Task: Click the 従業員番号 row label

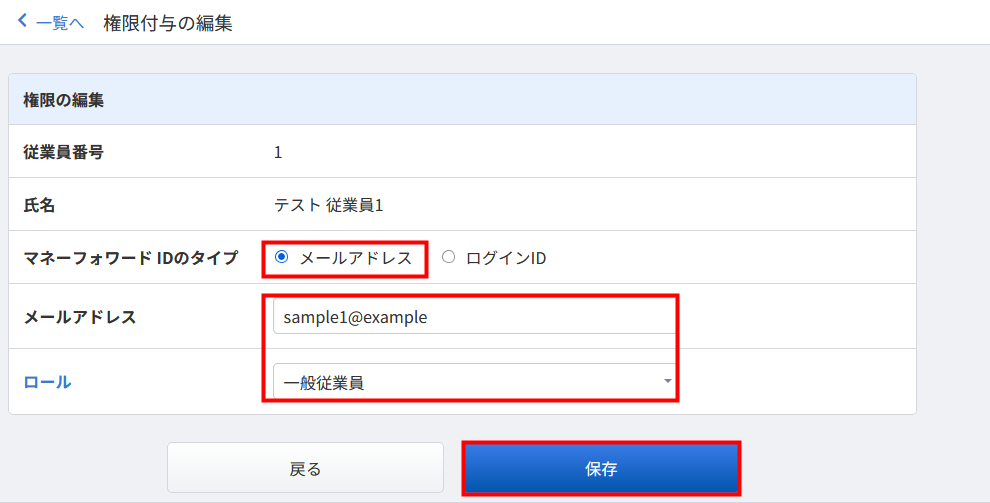Action: pyautogui.click(x=64, y=152)
